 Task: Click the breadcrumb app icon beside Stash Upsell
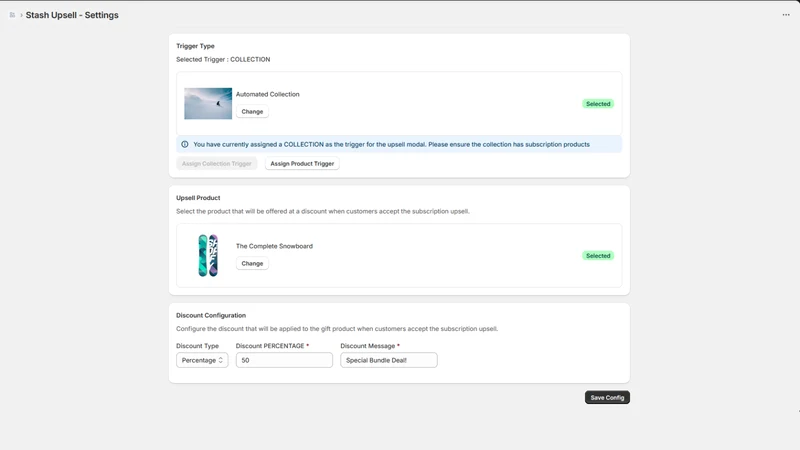(12, 15)
